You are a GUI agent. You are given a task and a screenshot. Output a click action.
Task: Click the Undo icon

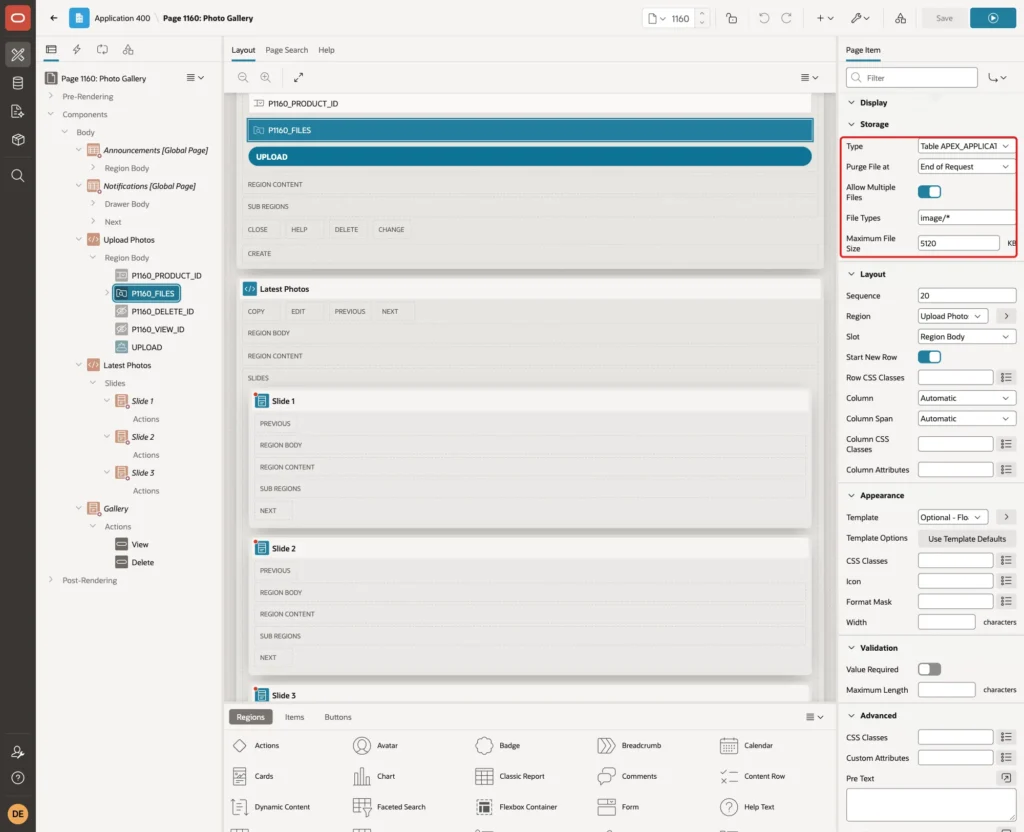763,18
